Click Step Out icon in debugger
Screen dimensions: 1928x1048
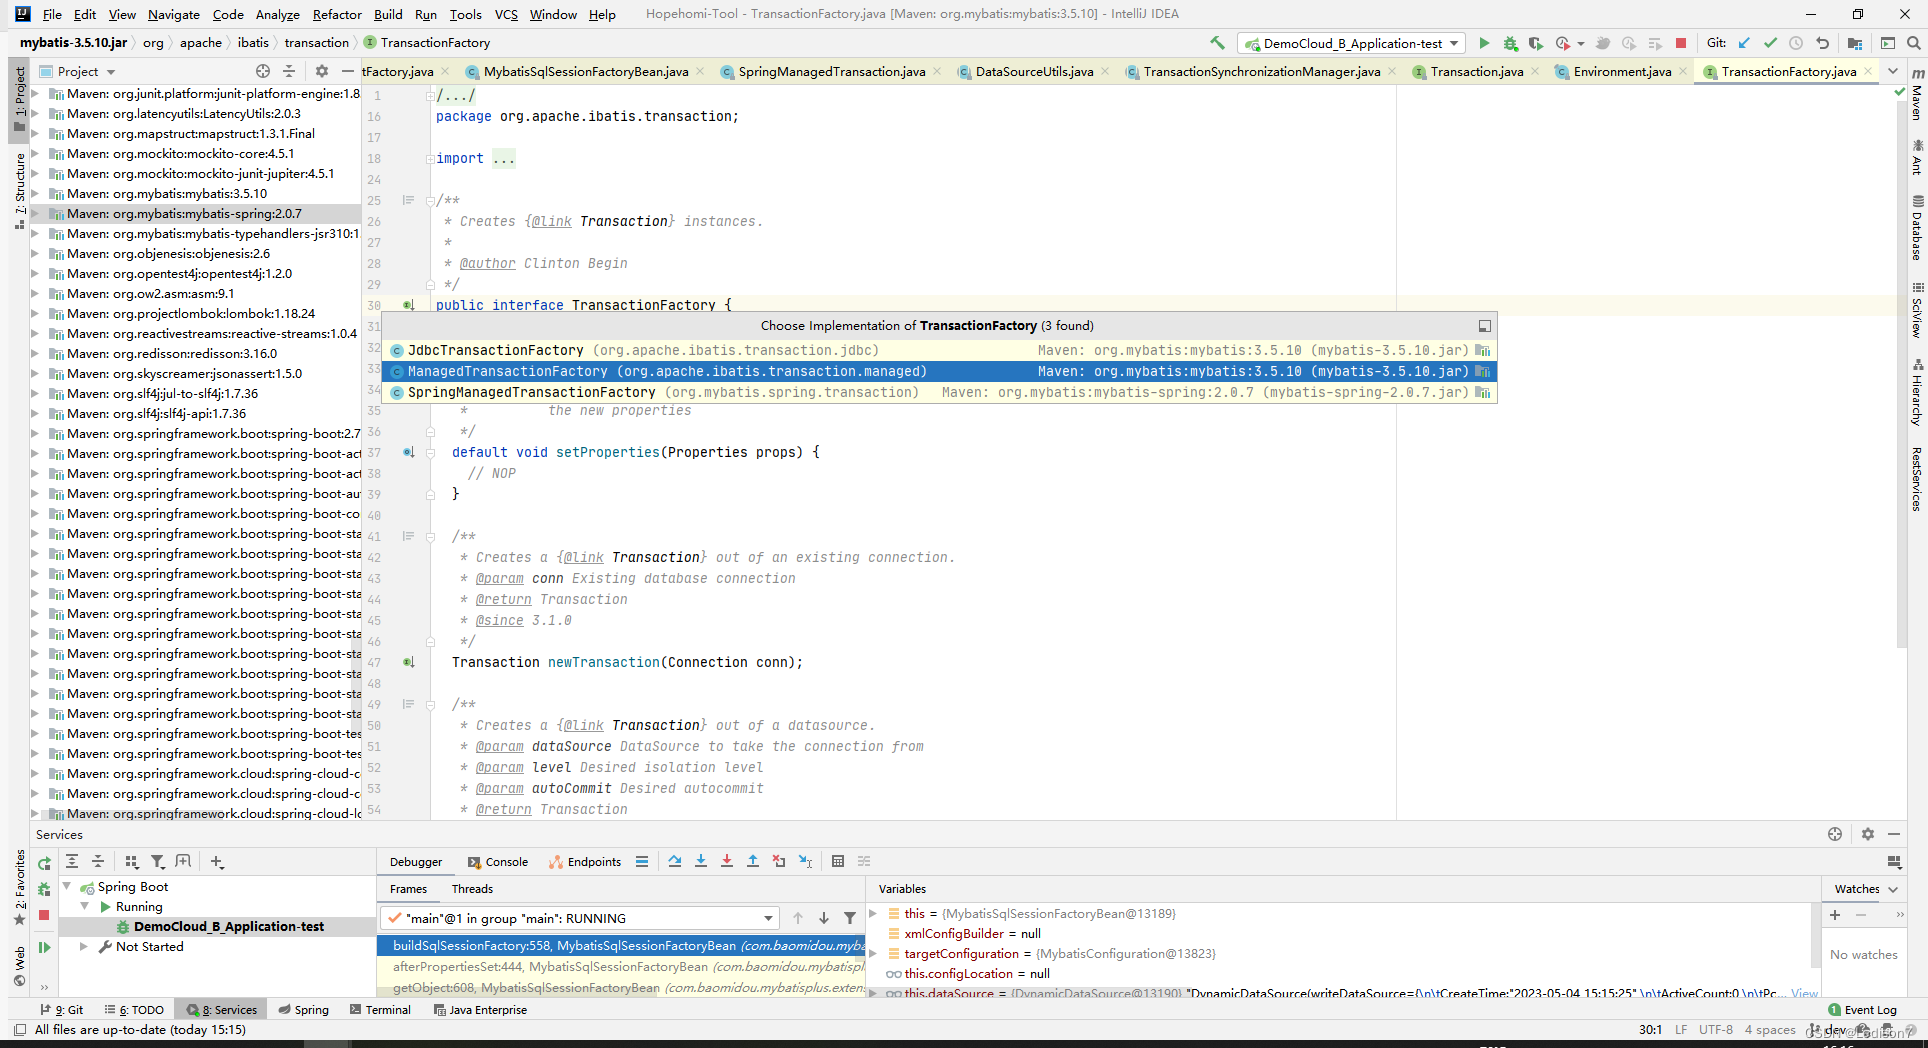(x=753, y=861)
